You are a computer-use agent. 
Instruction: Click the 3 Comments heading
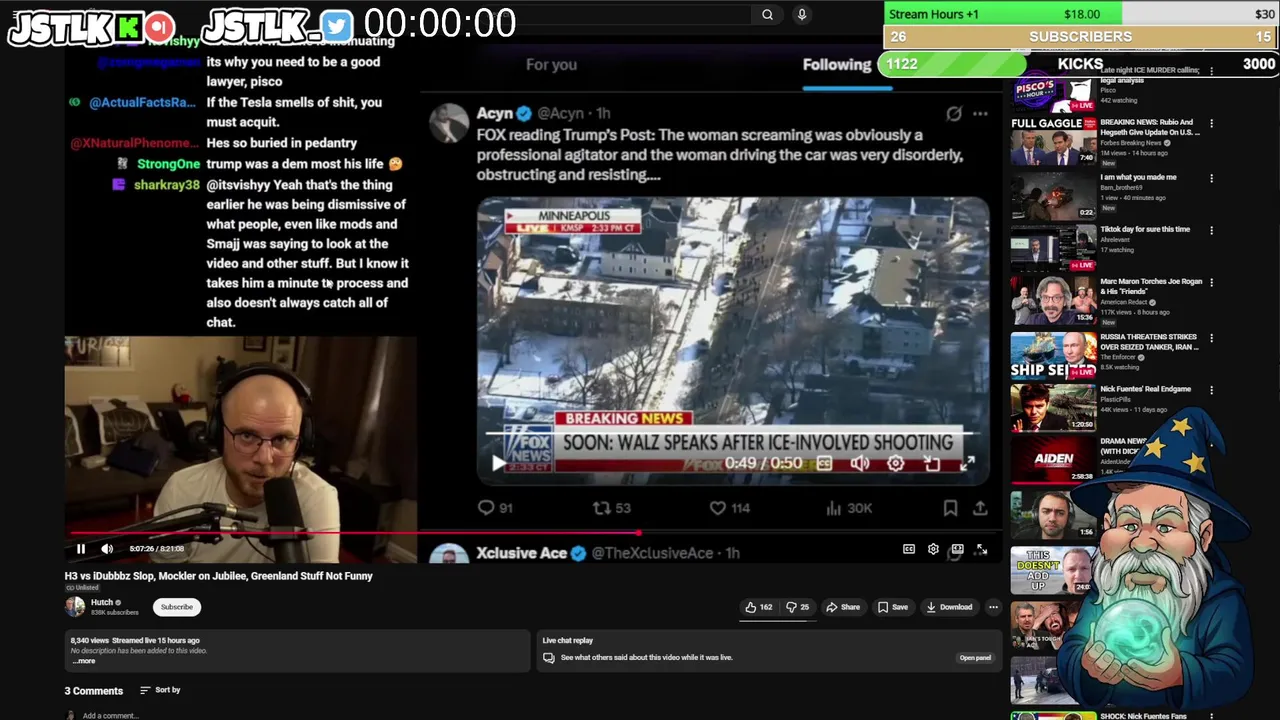pyautogui.click(x=94, y=691)
